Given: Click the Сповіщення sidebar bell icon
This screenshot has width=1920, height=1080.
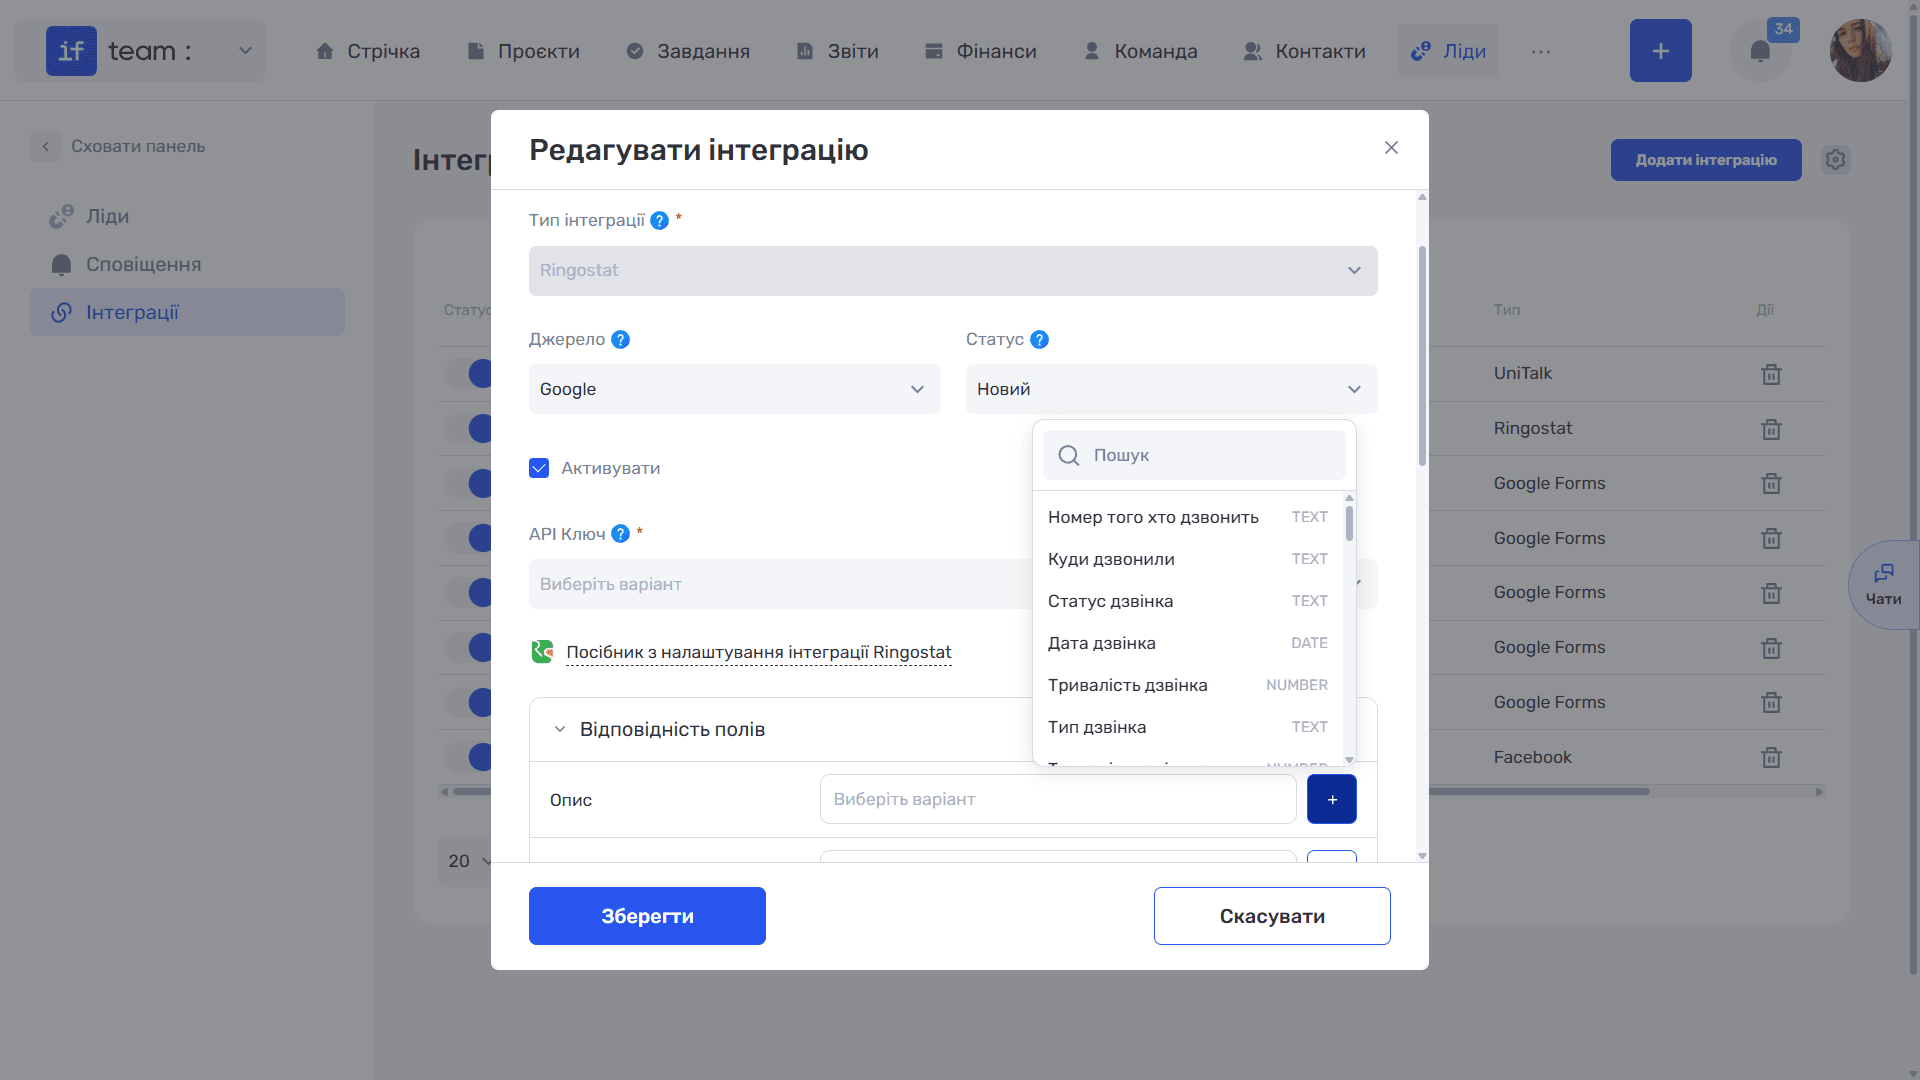Looking at the screenshot, I should 61,264.
